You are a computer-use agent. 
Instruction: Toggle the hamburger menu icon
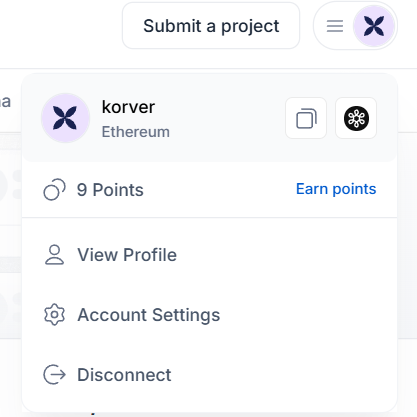point(335,26)
